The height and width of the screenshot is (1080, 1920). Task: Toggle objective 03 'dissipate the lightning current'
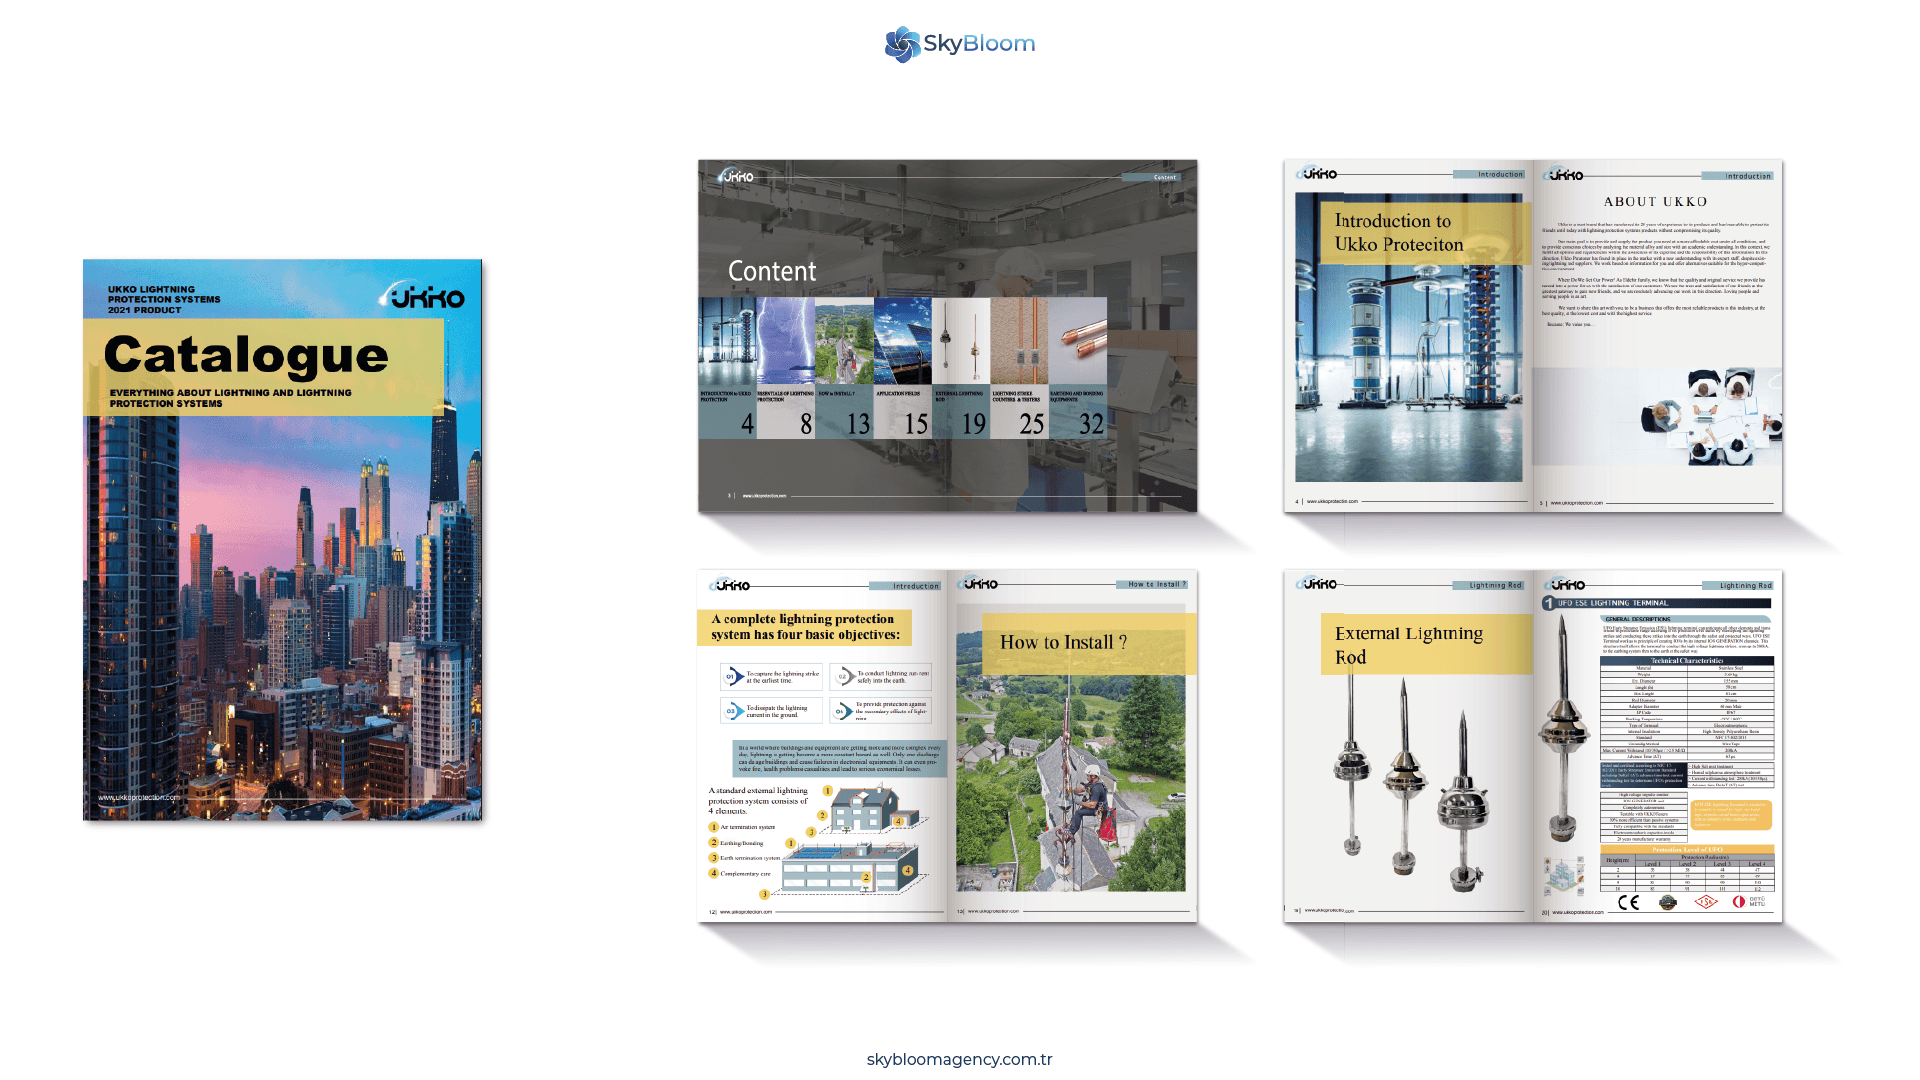(770, 710)
